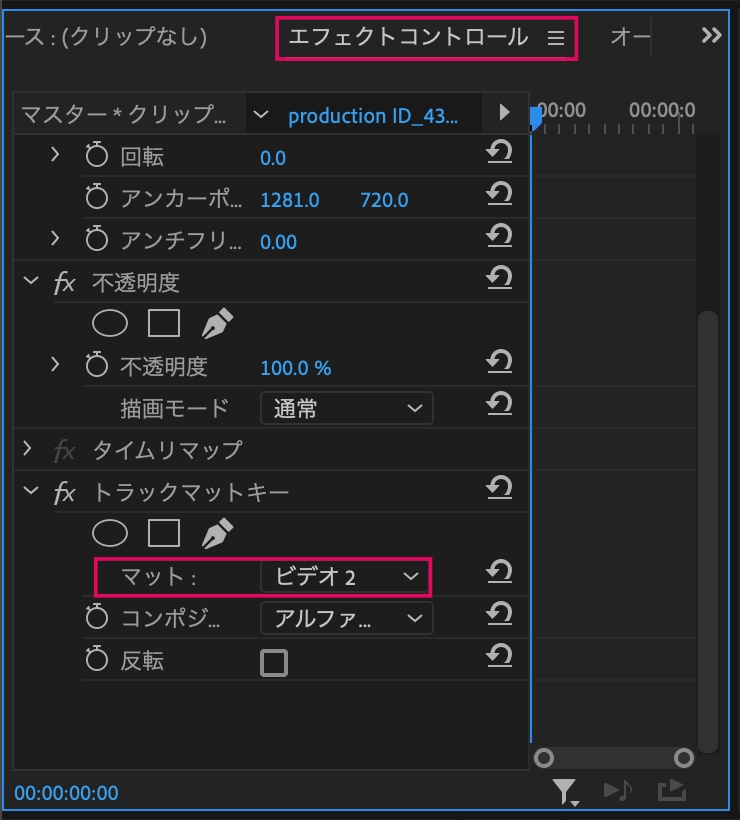The height and width of the screenshot is (820, 740).
Task: Click the vertical scrollbar of effect panel
Action: 708,531
